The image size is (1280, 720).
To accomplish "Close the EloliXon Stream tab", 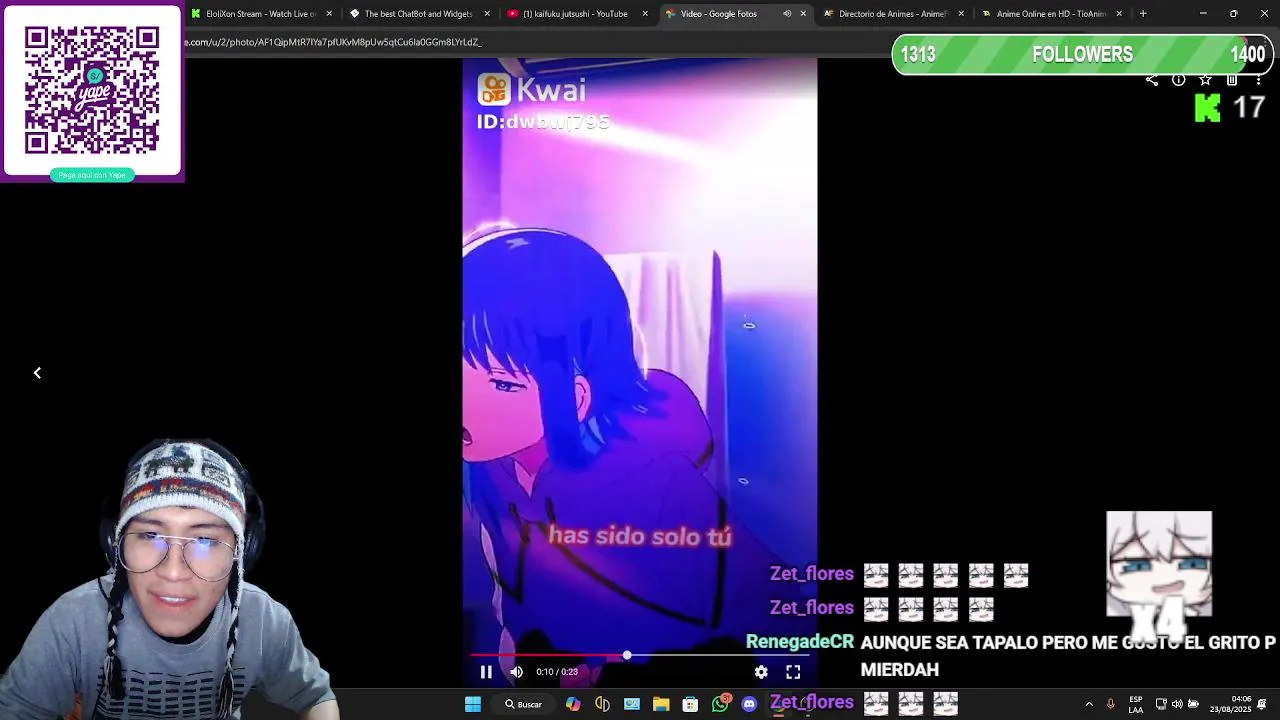I will [x=329, y=14].
